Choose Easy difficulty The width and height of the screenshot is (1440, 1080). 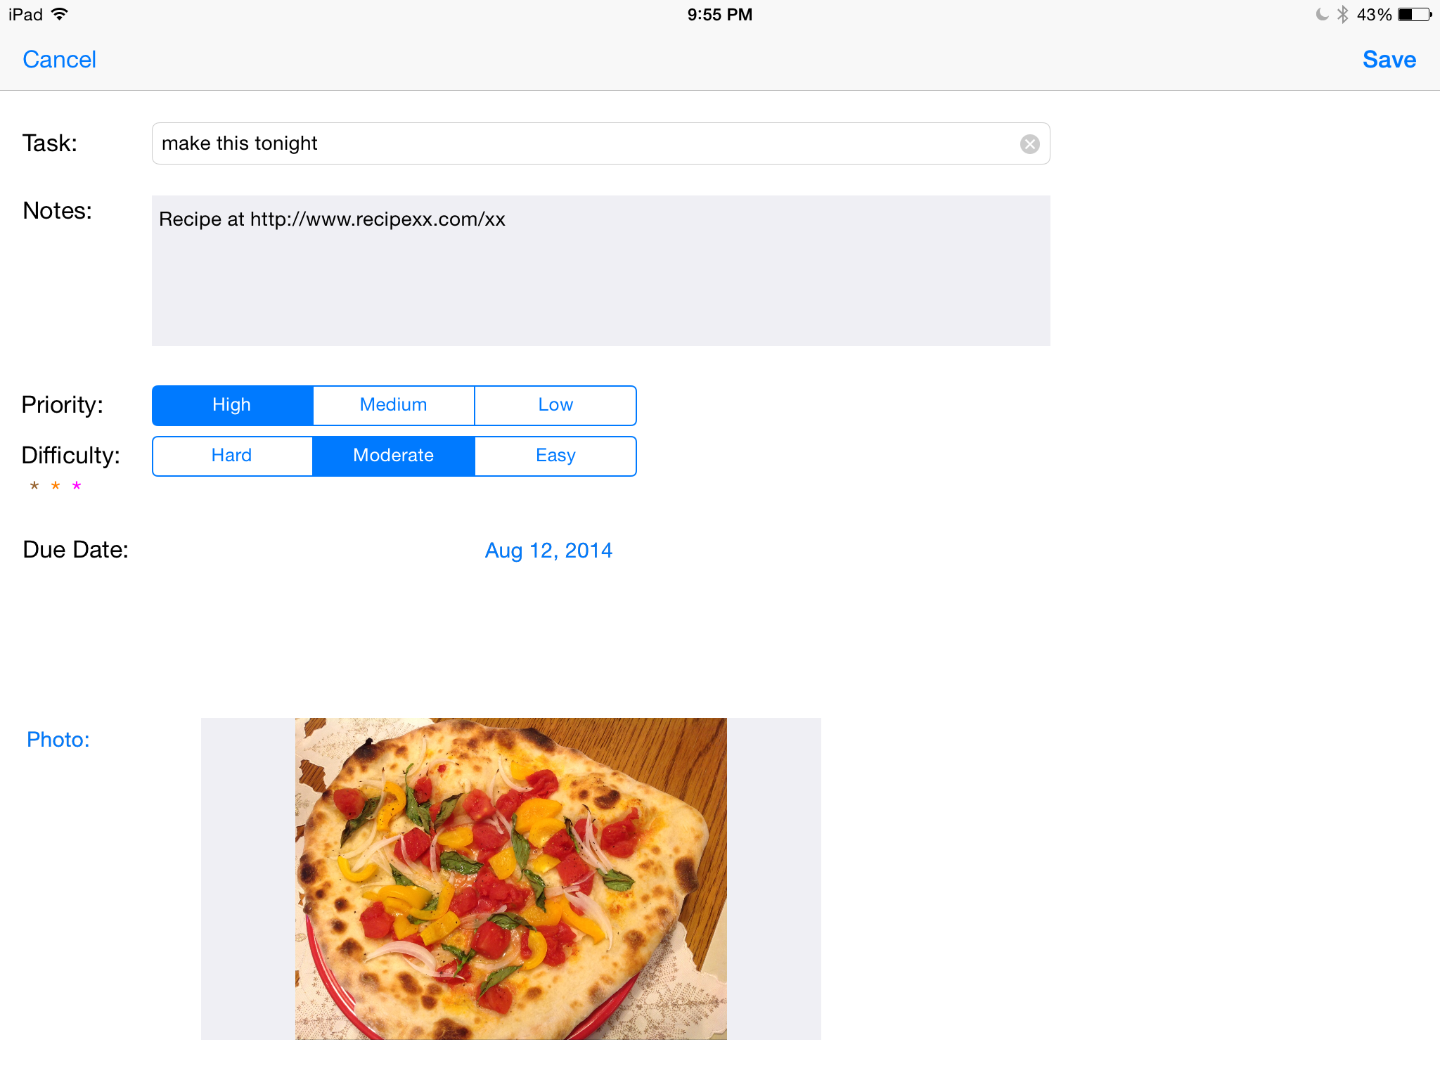click(555, 456)
